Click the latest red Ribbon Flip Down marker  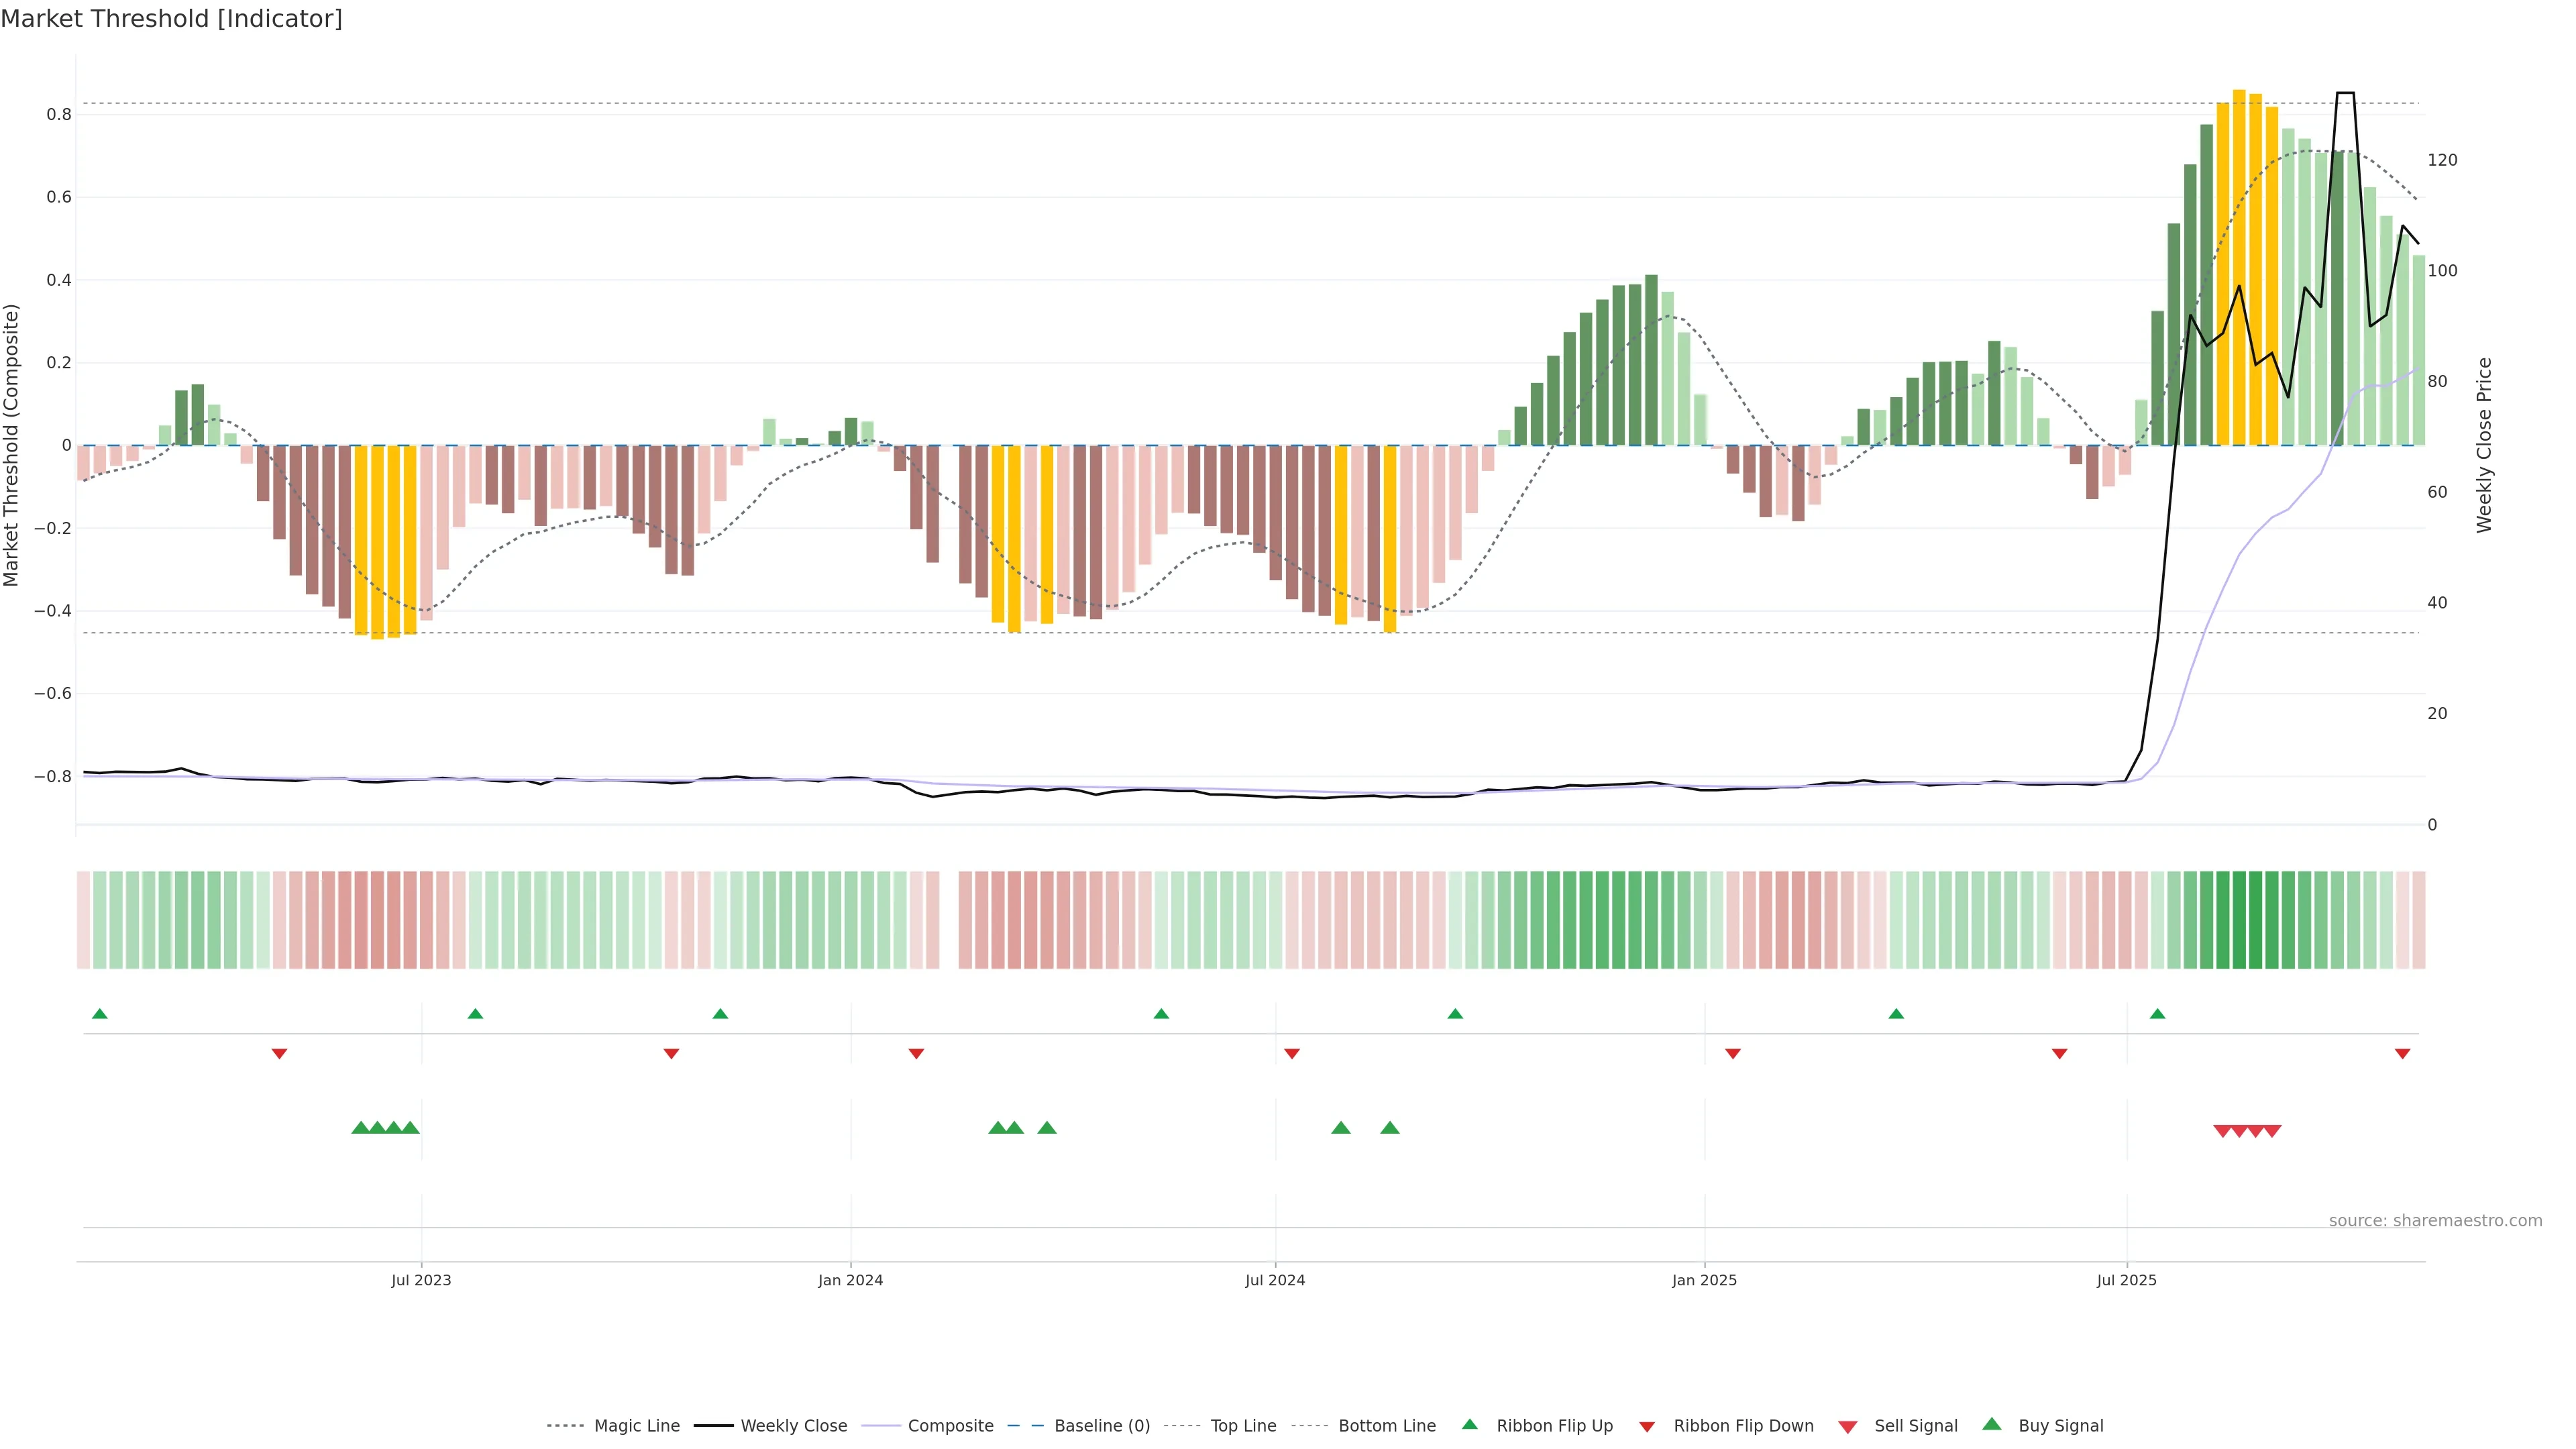point(2402,1053)
